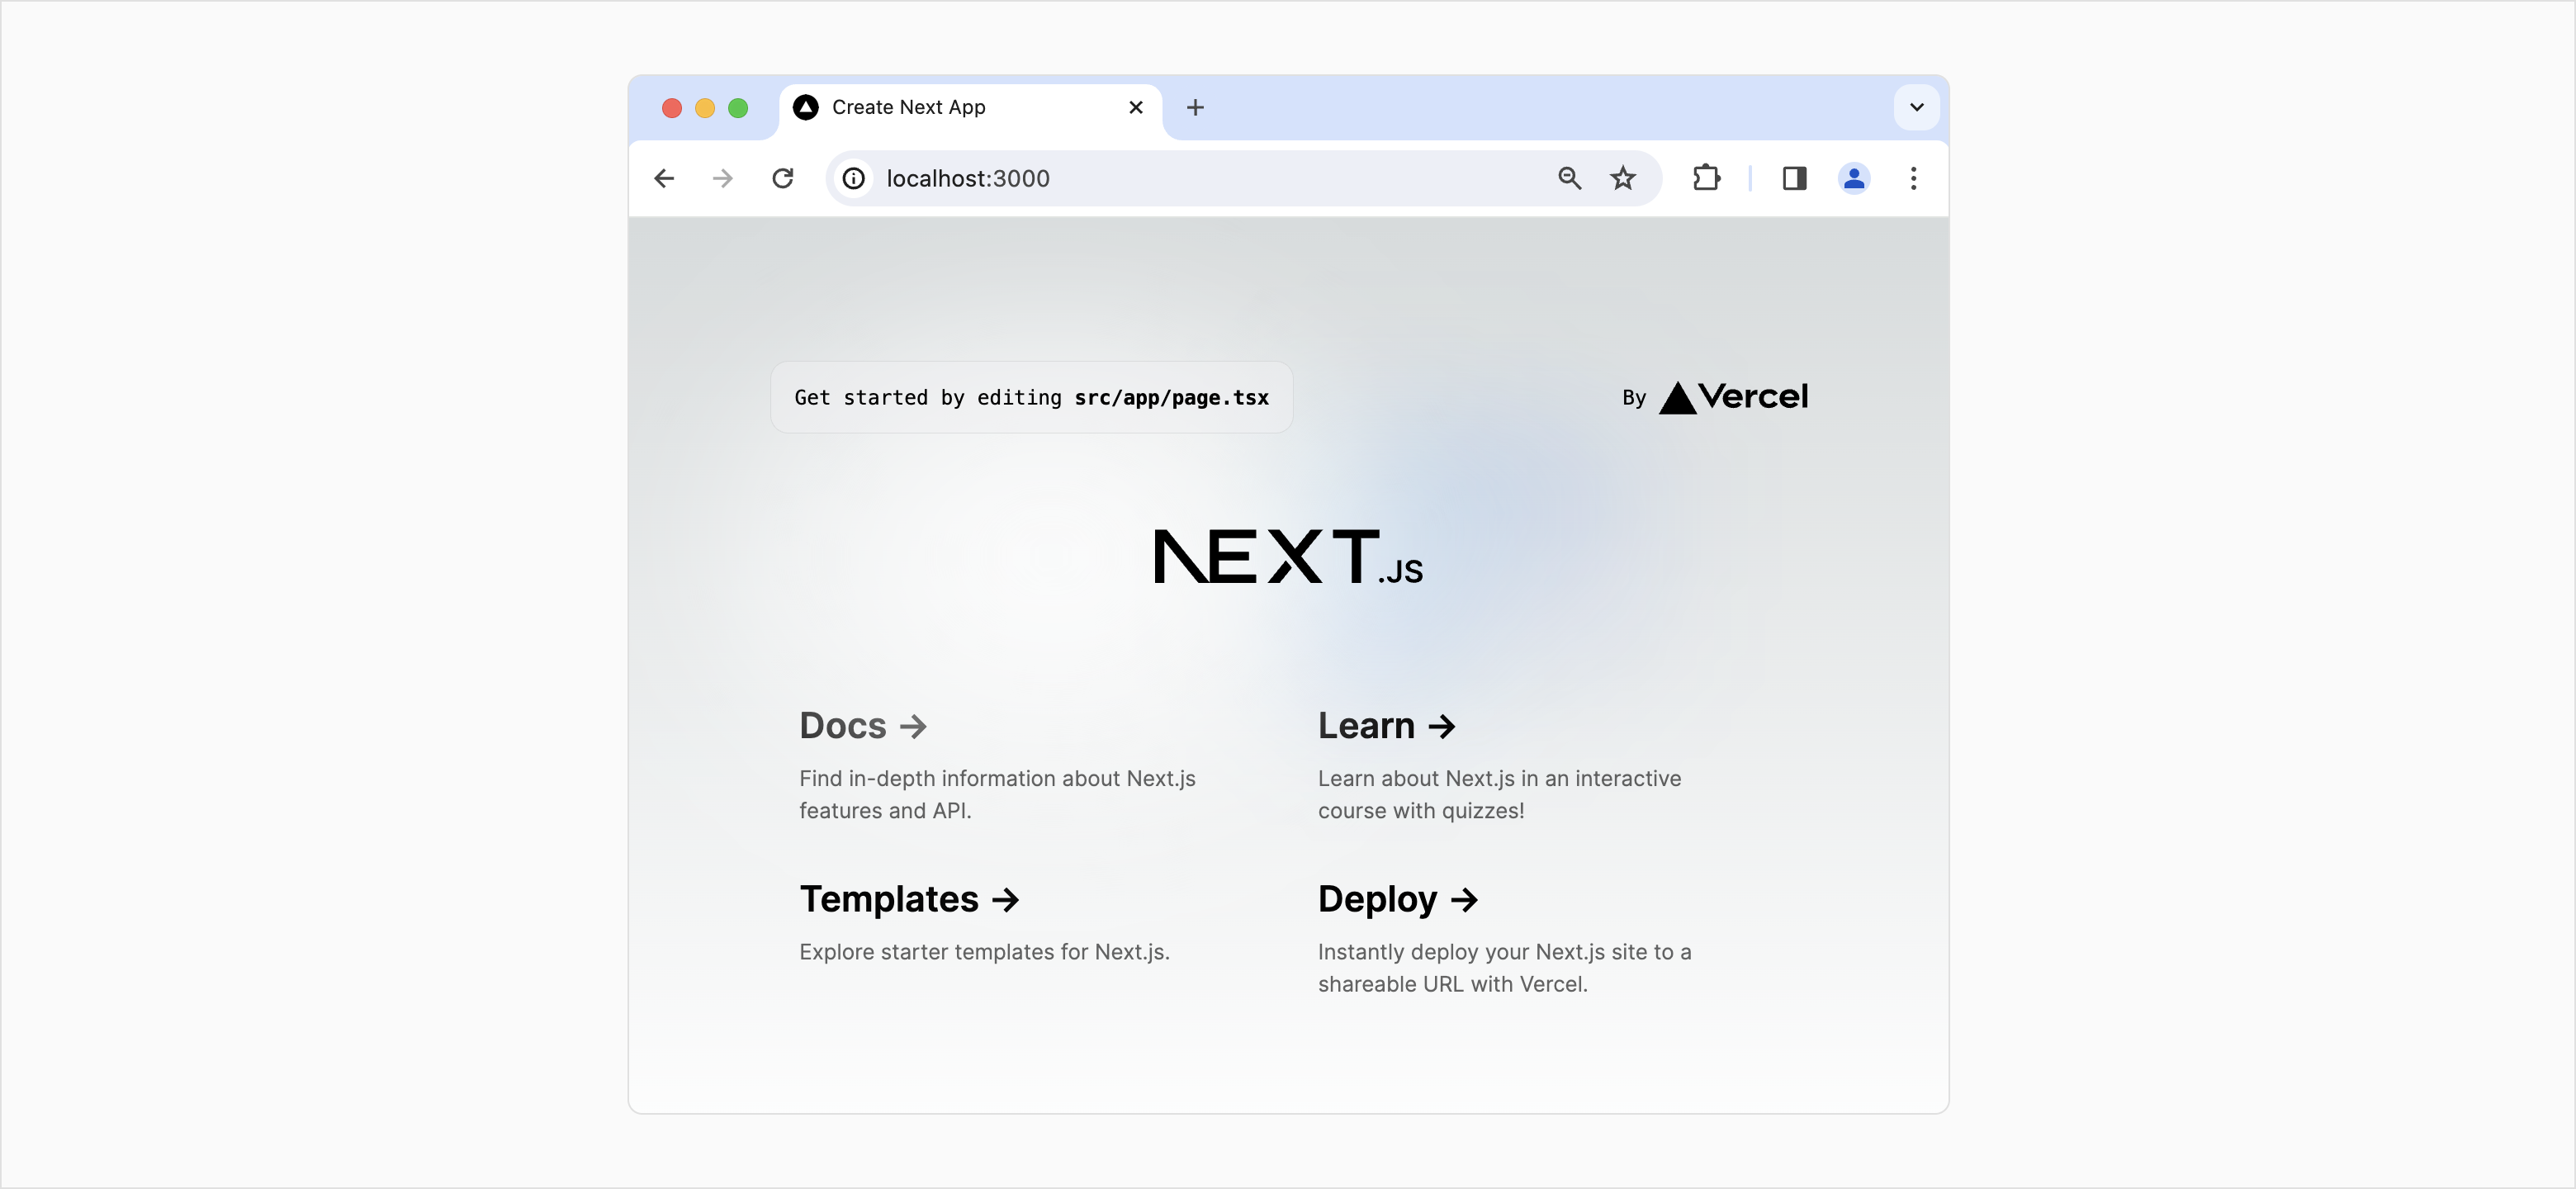Click the browser back navigation icon
Image resolution: width=2576 pixels, height=1189 pixels.
coord(664,178)
